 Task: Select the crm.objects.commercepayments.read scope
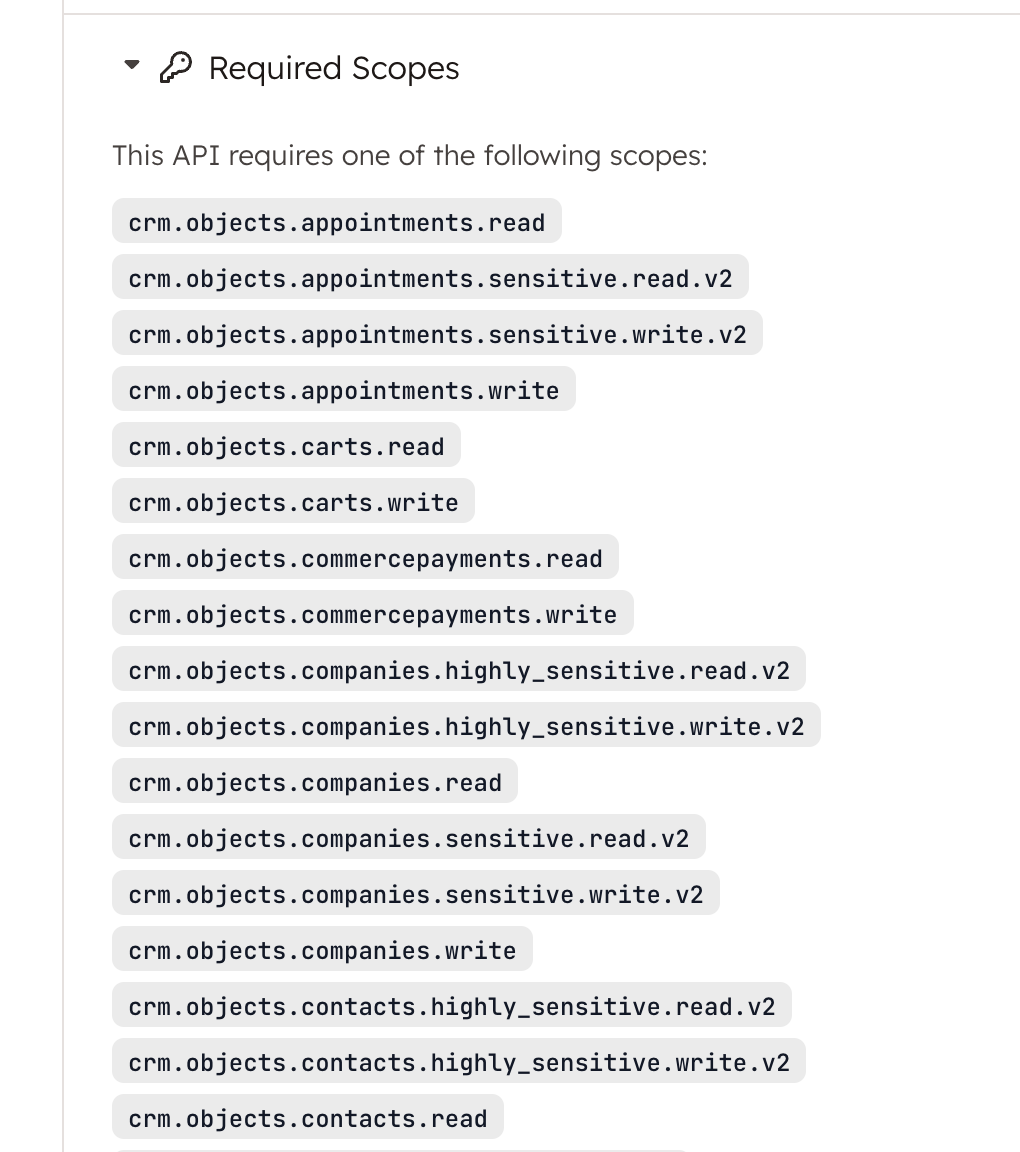coord(365,558)
